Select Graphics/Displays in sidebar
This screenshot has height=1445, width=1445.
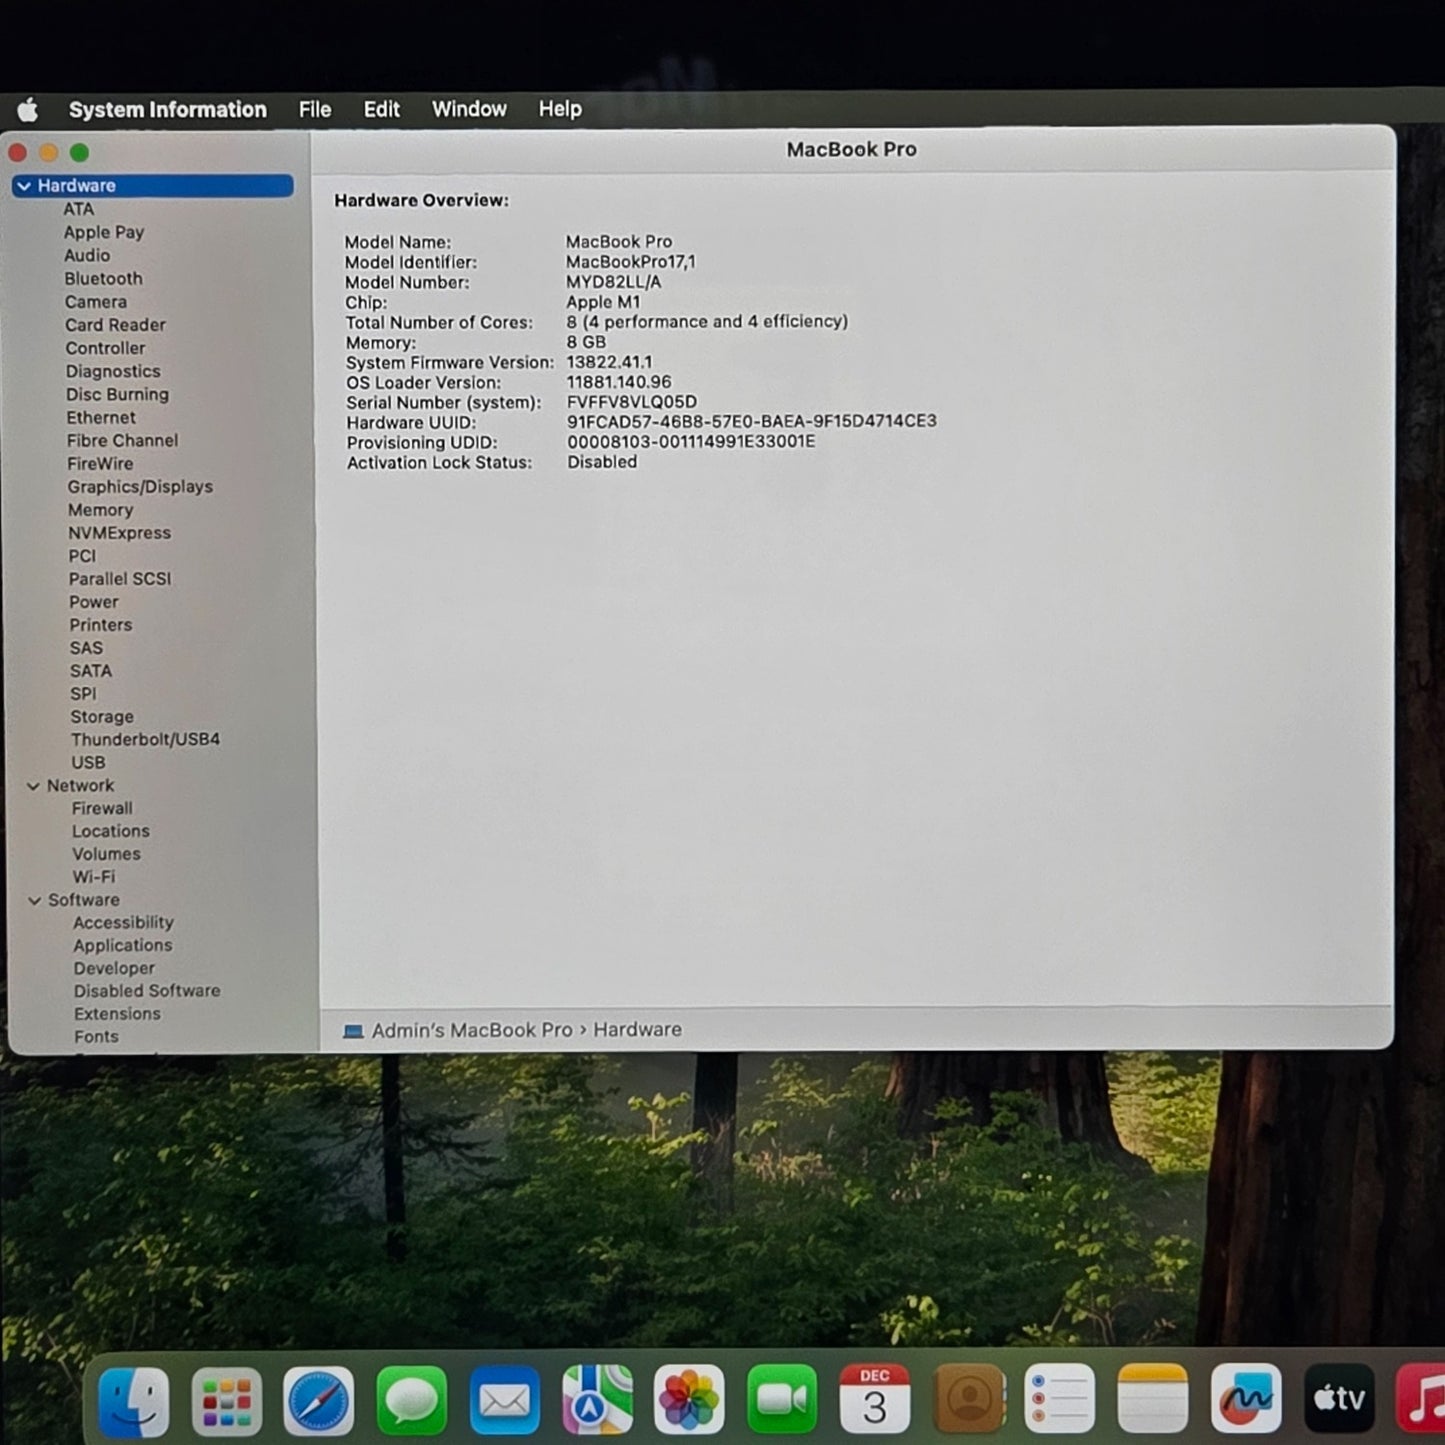click(x=140, y=487)
